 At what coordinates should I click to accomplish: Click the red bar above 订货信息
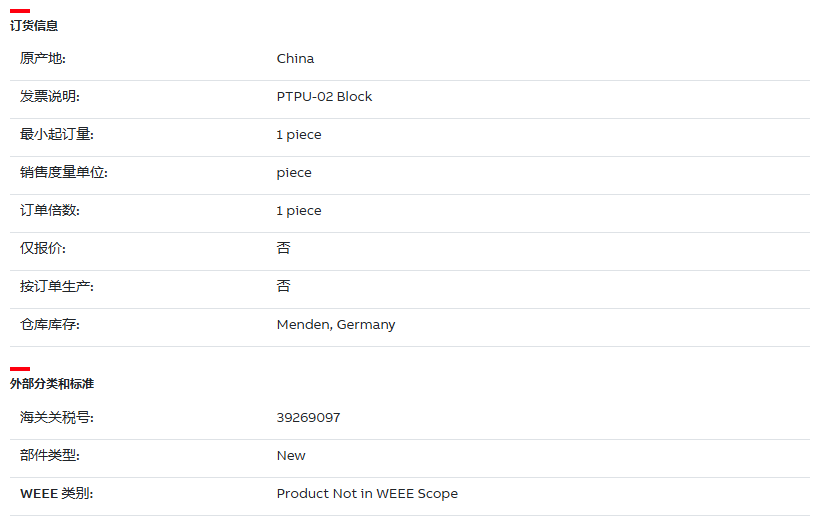coord(20,11)
